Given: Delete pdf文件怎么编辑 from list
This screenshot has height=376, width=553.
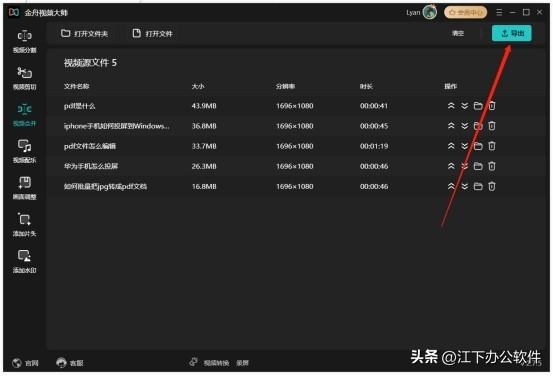Looking at the screenshot, I should 492,146.
